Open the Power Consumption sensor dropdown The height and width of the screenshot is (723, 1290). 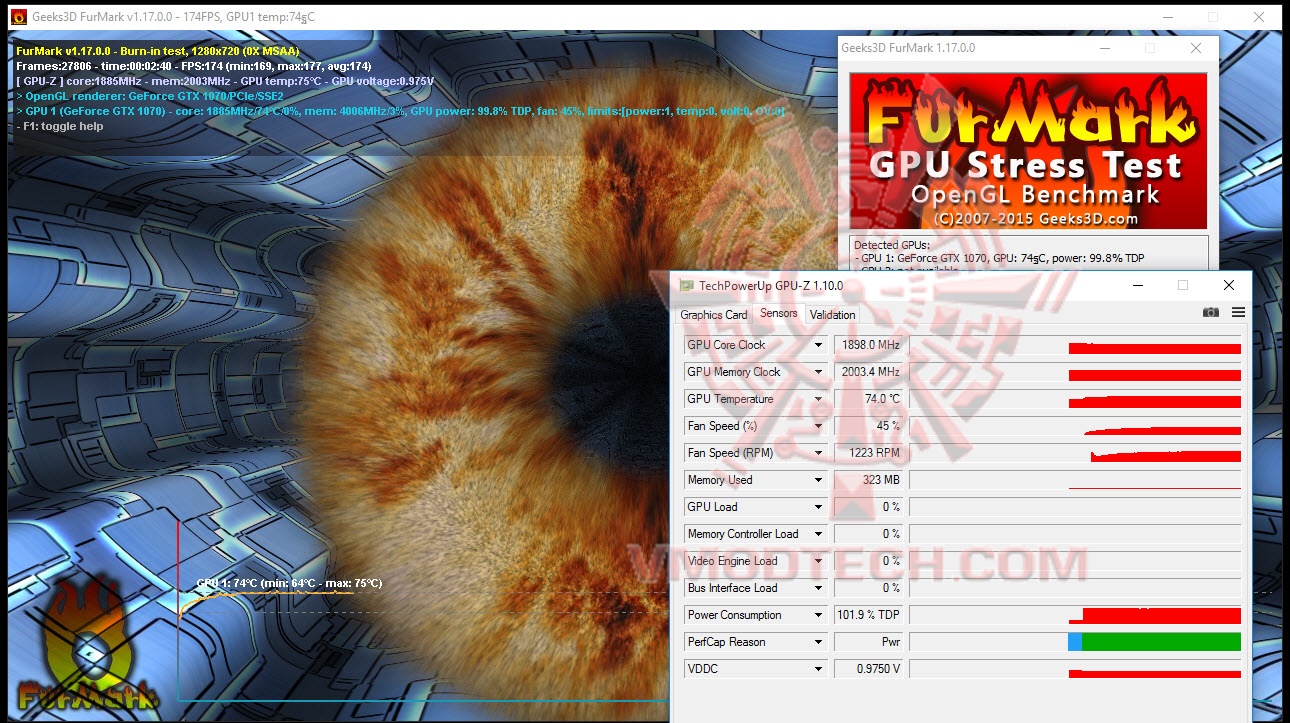[x=818, y=615]
